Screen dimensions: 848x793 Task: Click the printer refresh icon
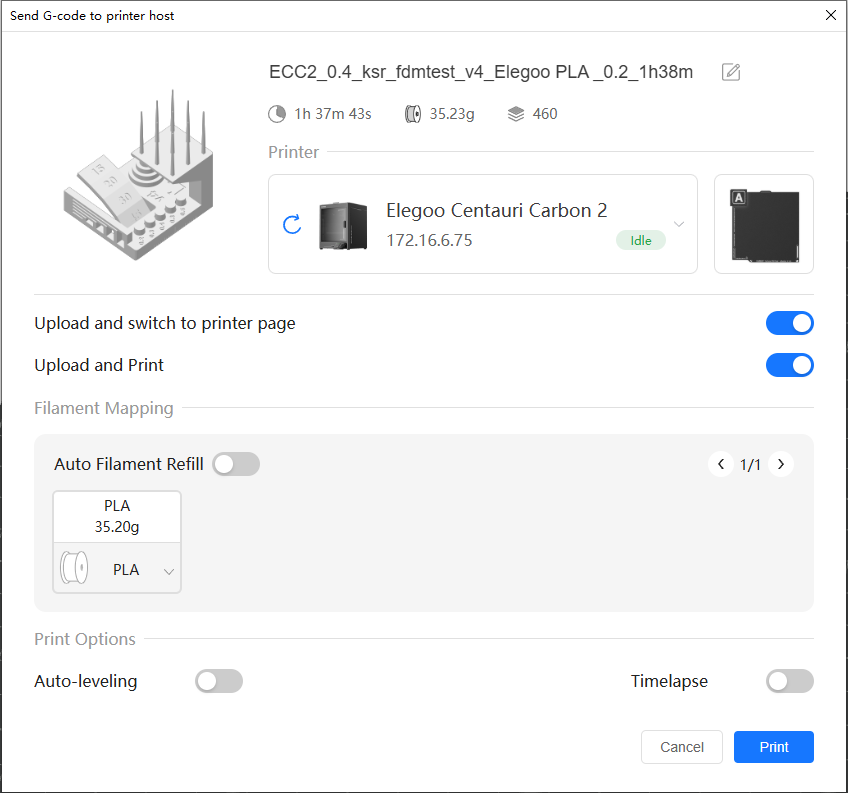(292, 224)
